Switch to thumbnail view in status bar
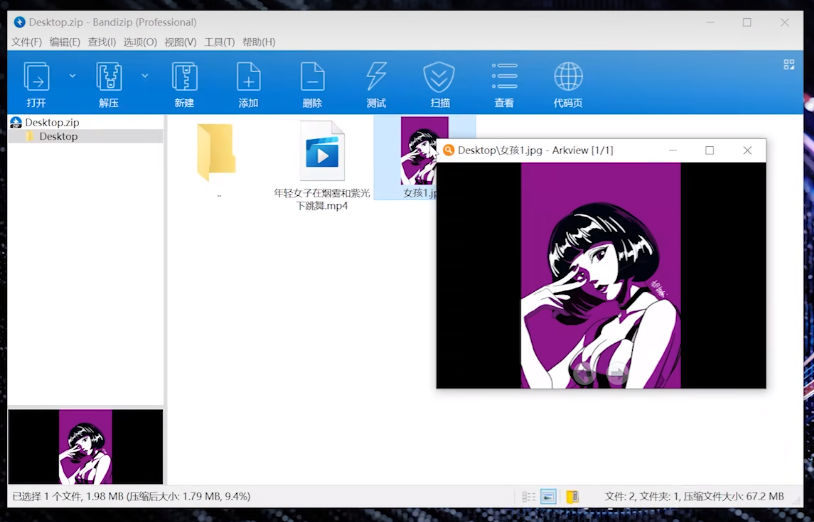 (x=548, y=497)
